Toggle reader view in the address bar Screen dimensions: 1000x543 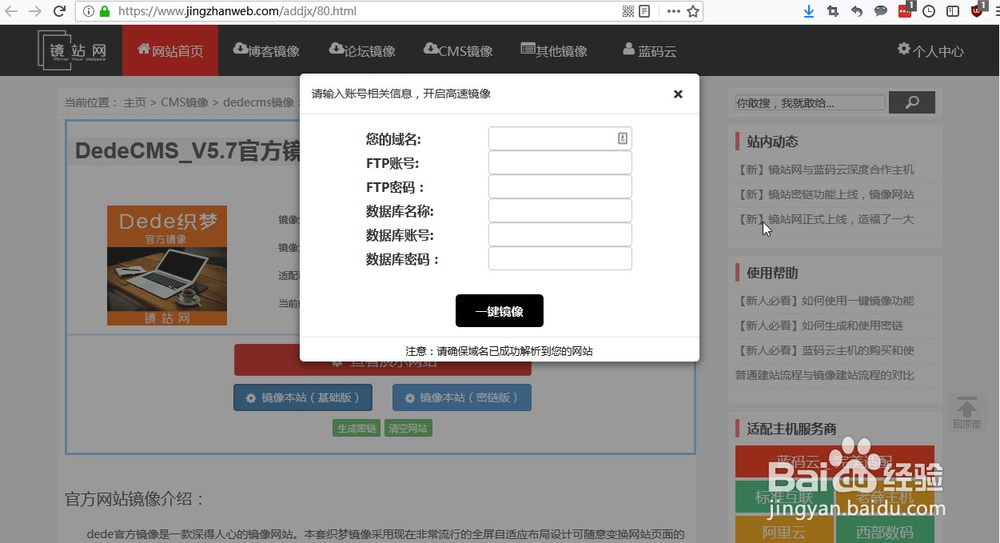tap(644, 11)
